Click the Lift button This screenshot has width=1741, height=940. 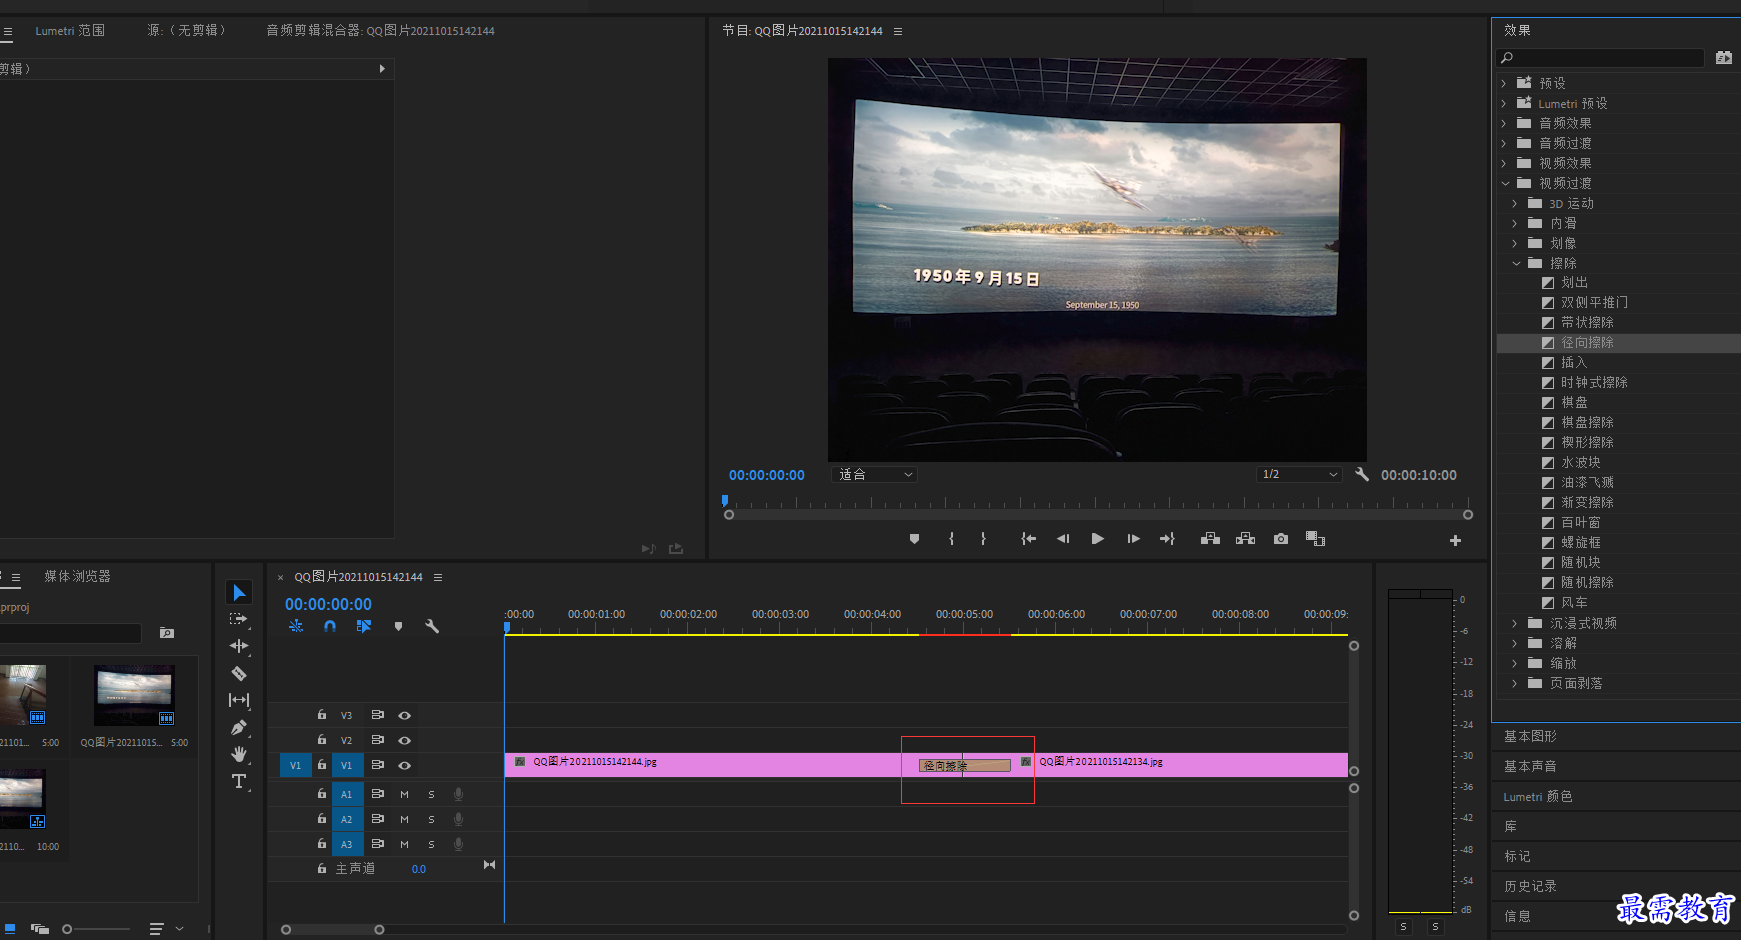pyautogui.click(x=1210, y=539)
